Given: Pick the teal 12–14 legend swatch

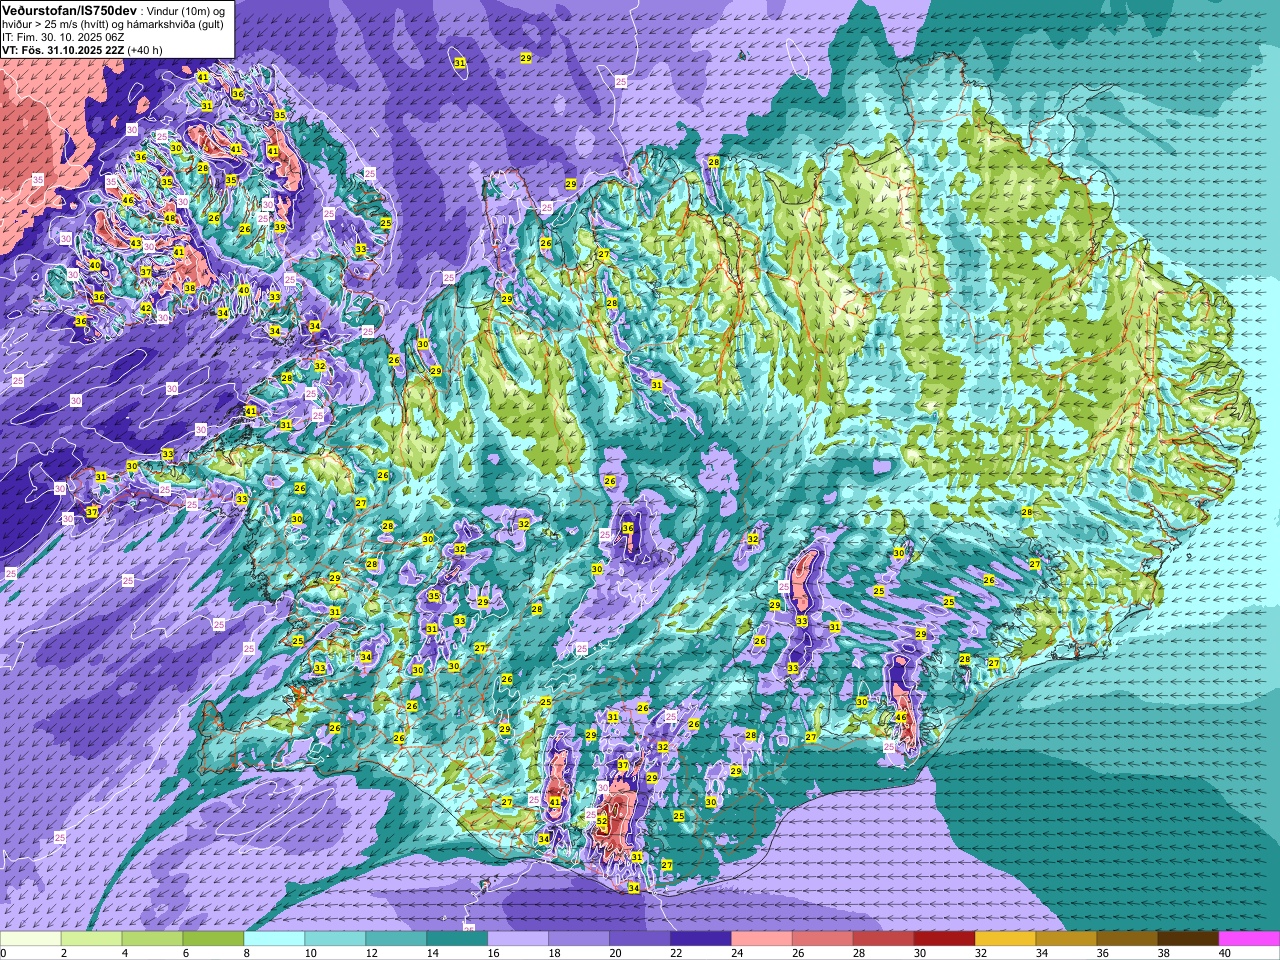Looking at the screenshot, I should [397, 939].
